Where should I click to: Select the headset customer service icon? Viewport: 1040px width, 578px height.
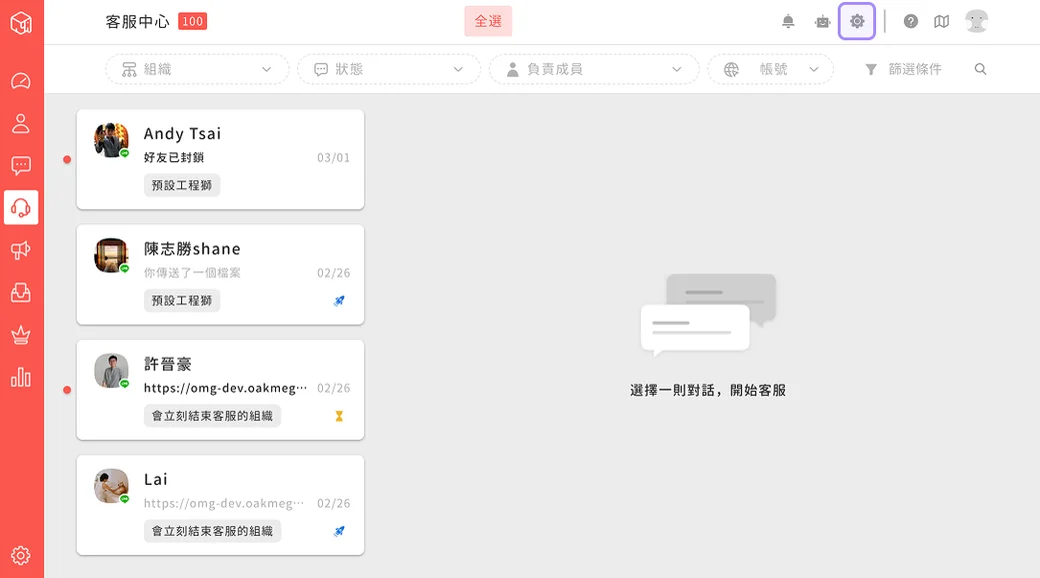pyautogui.click(x=21, y=208)
